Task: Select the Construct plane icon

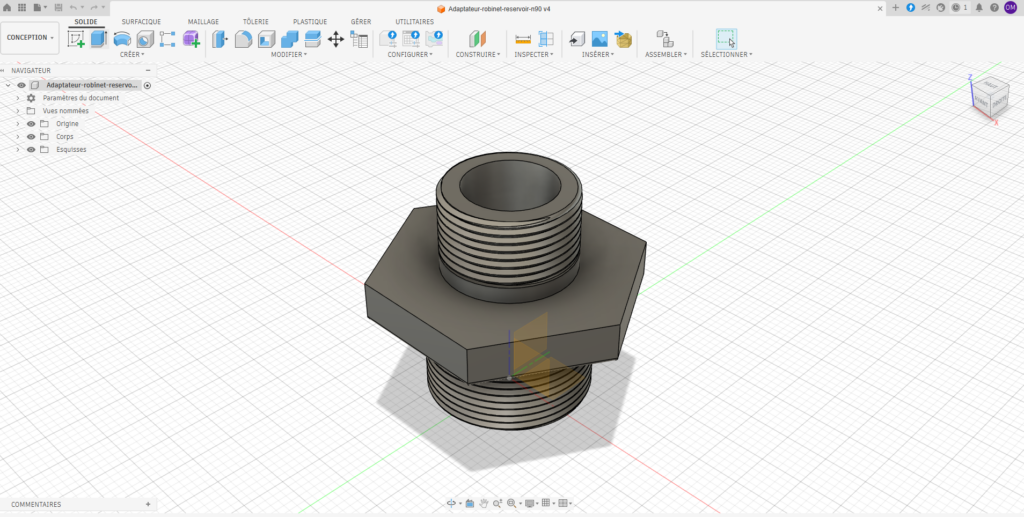Action: 478,39
